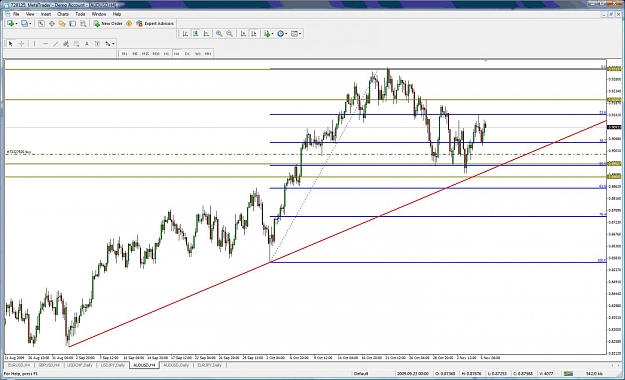625x380 pixels.
Task: Switch chart to candlesticks style
Action: 196,34
